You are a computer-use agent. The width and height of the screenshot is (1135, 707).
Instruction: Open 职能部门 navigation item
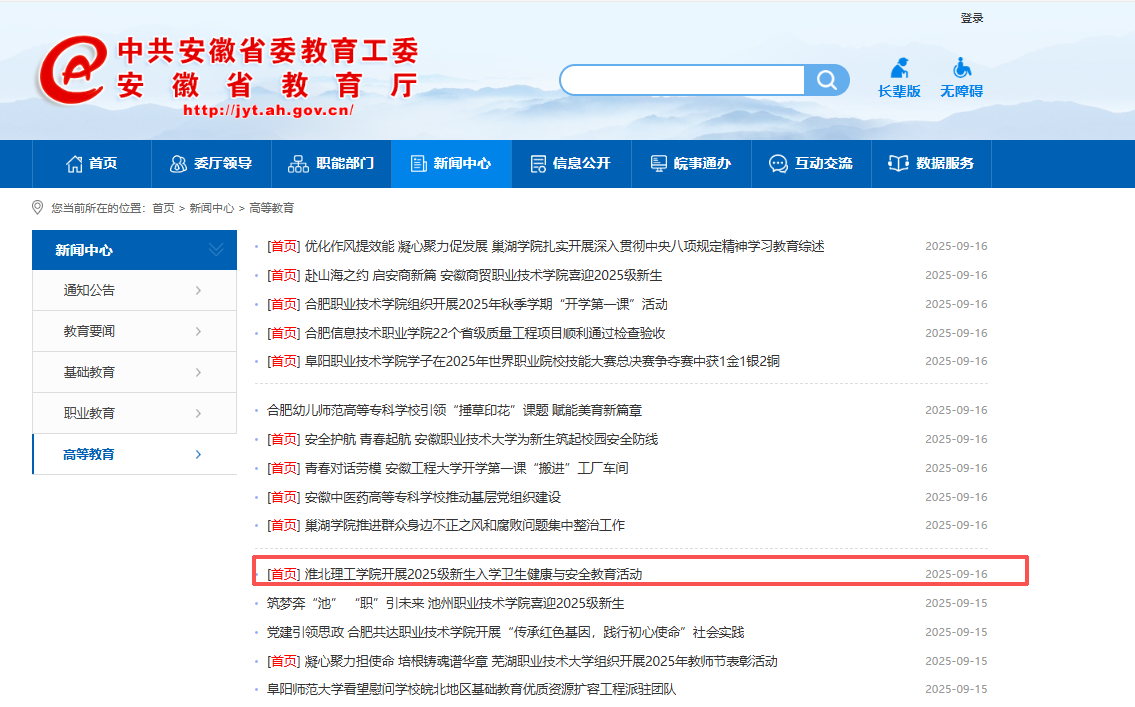click(331, 163)
